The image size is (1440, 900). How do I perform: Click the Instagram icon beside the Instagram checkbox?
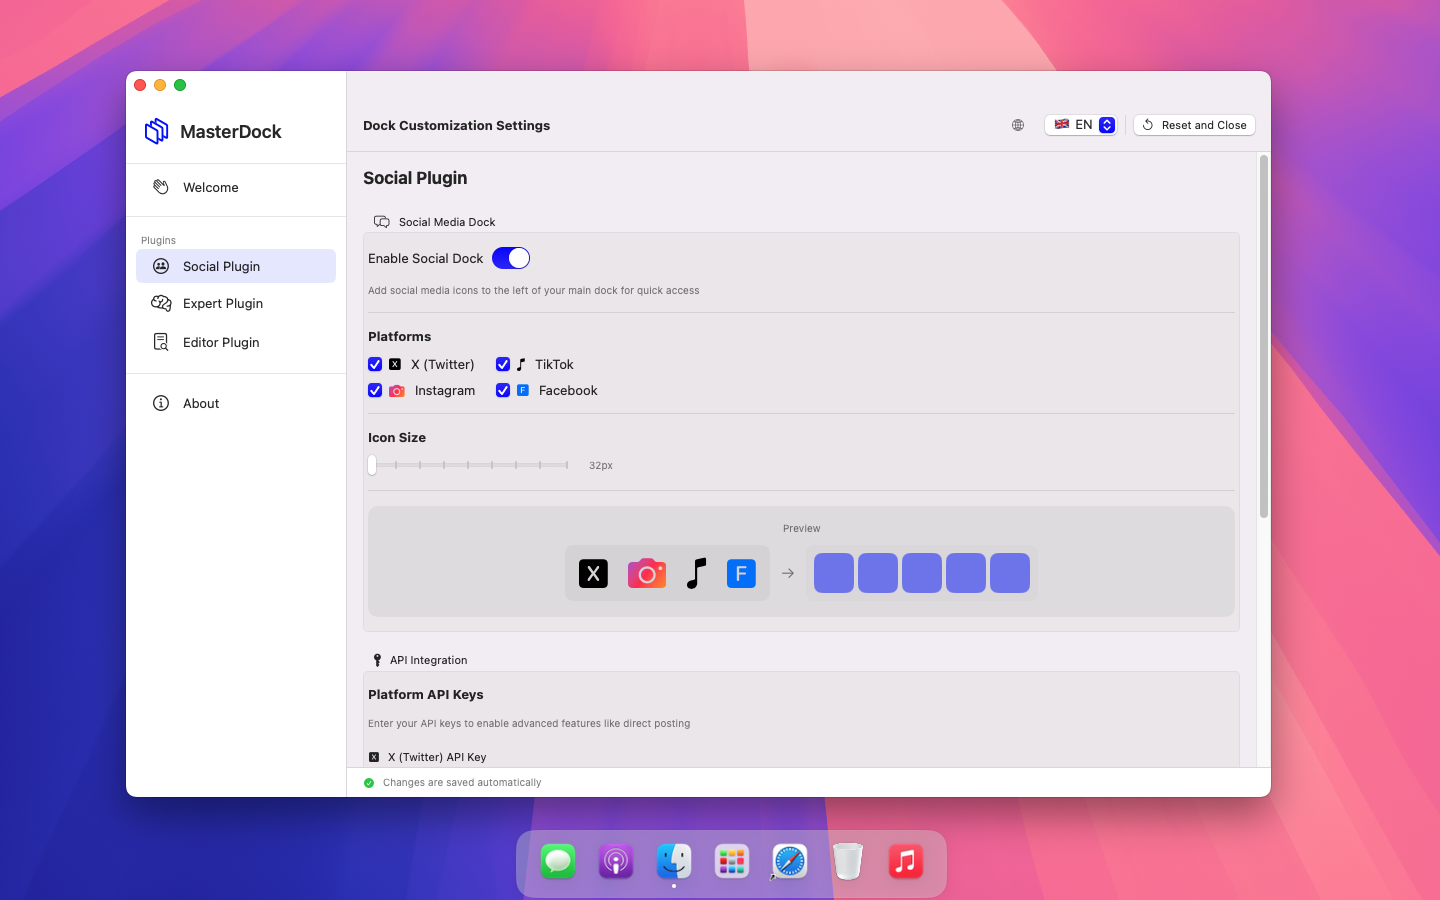point(397,391)
